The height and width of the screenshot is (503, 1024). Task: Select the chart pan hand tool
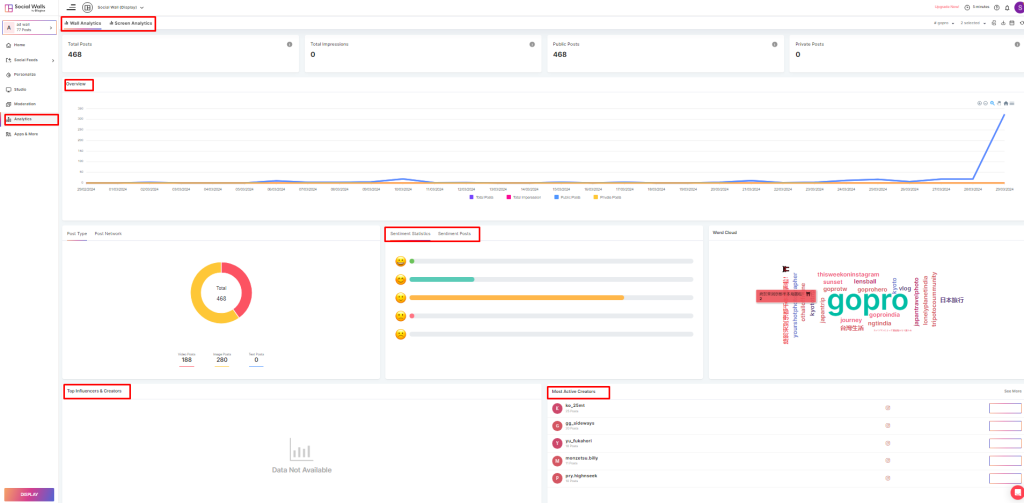click(x=999, y=103)
